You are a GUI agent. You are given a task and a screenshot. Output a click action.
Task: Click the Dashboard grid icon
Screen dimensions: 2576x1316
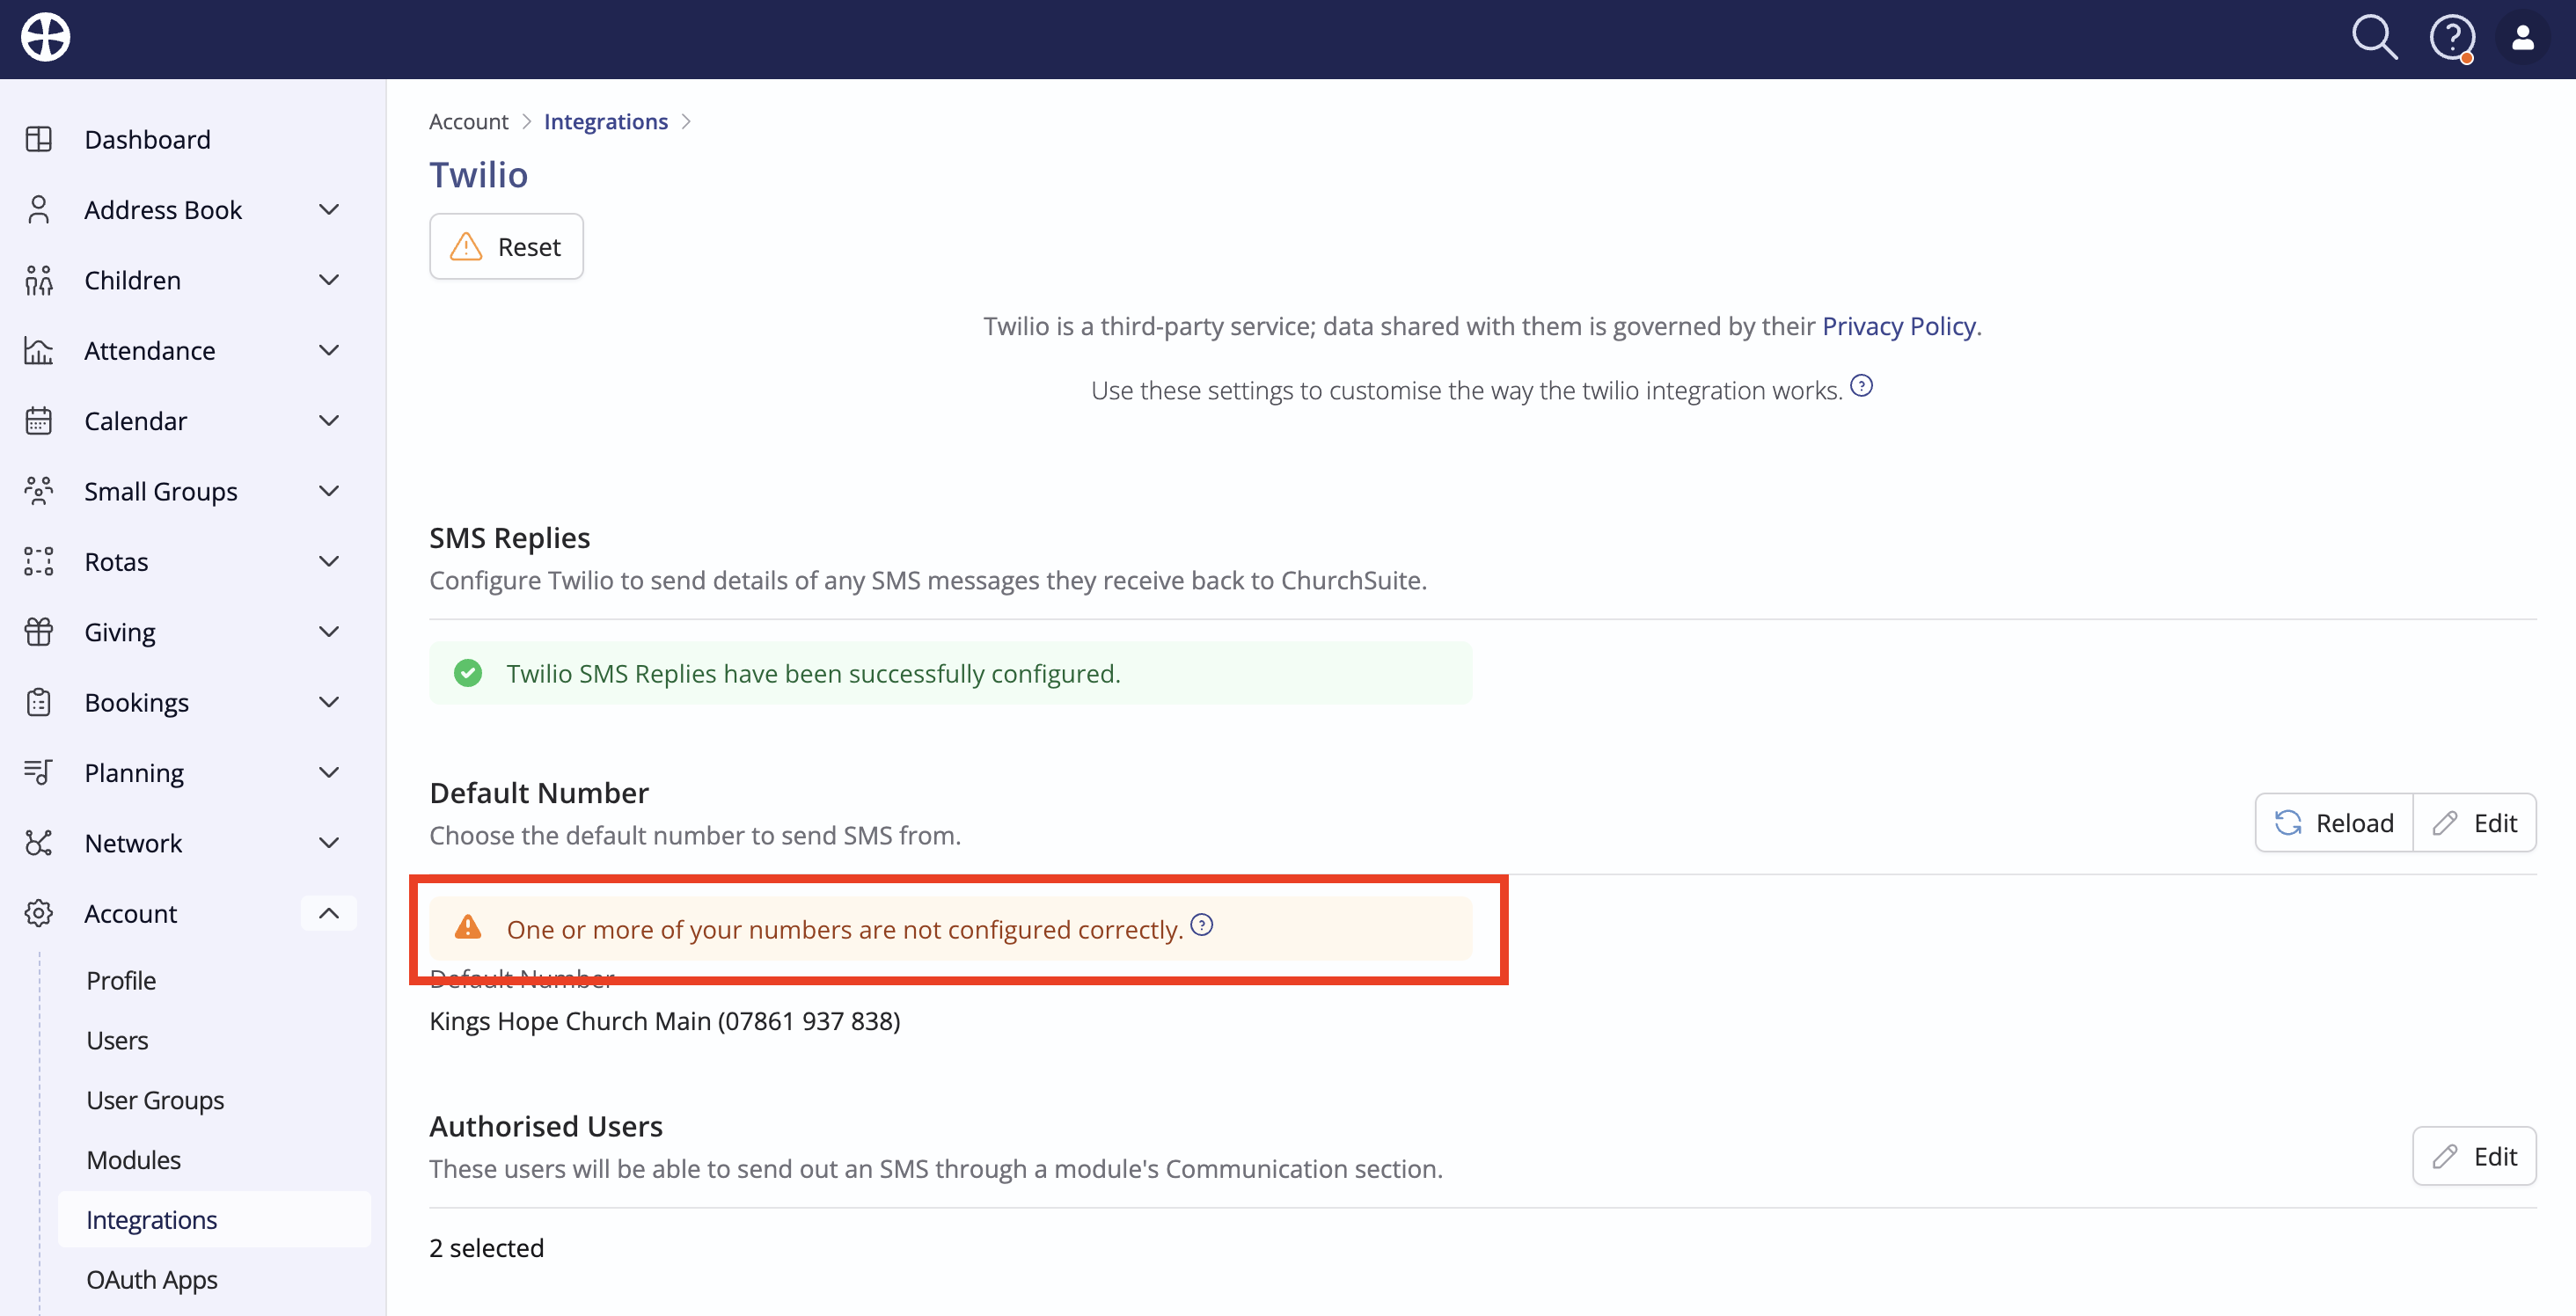[39, 139]
